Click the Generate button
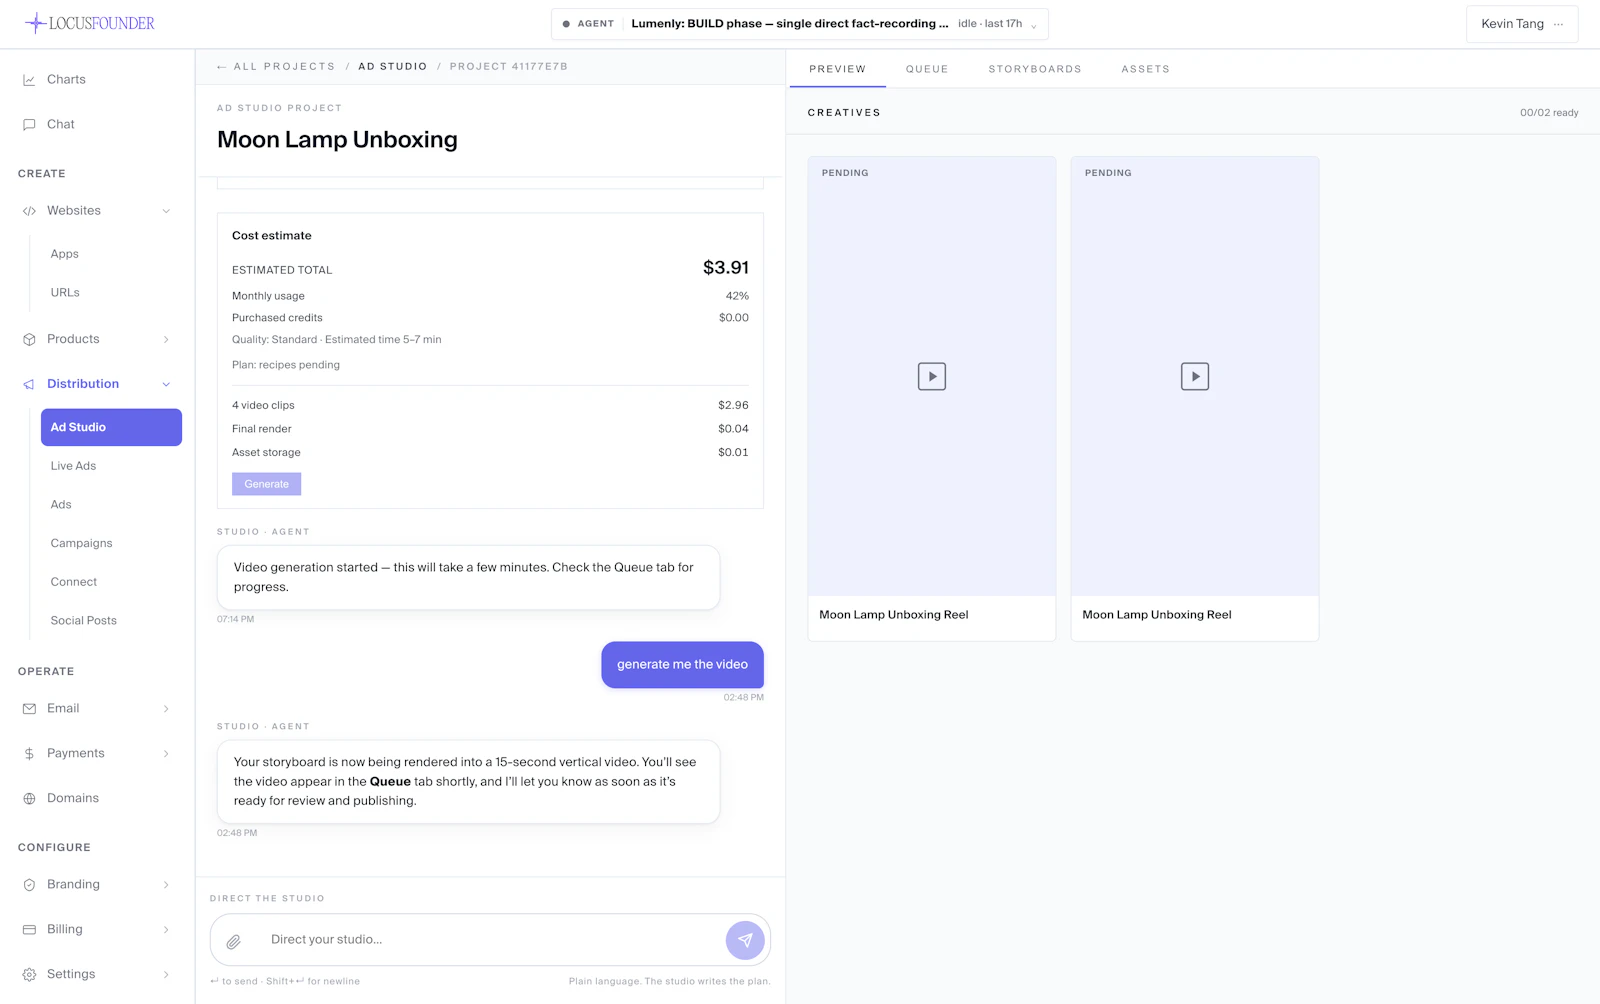The image size is (1600, 1004). pyautogui.click(x=266, y=484)
